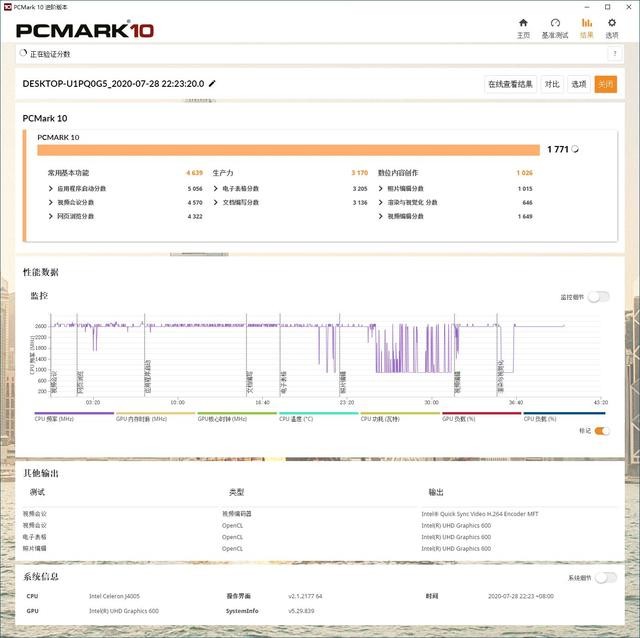Click the 对比 compare button
The image size is (640, 638).
point(552,84)
